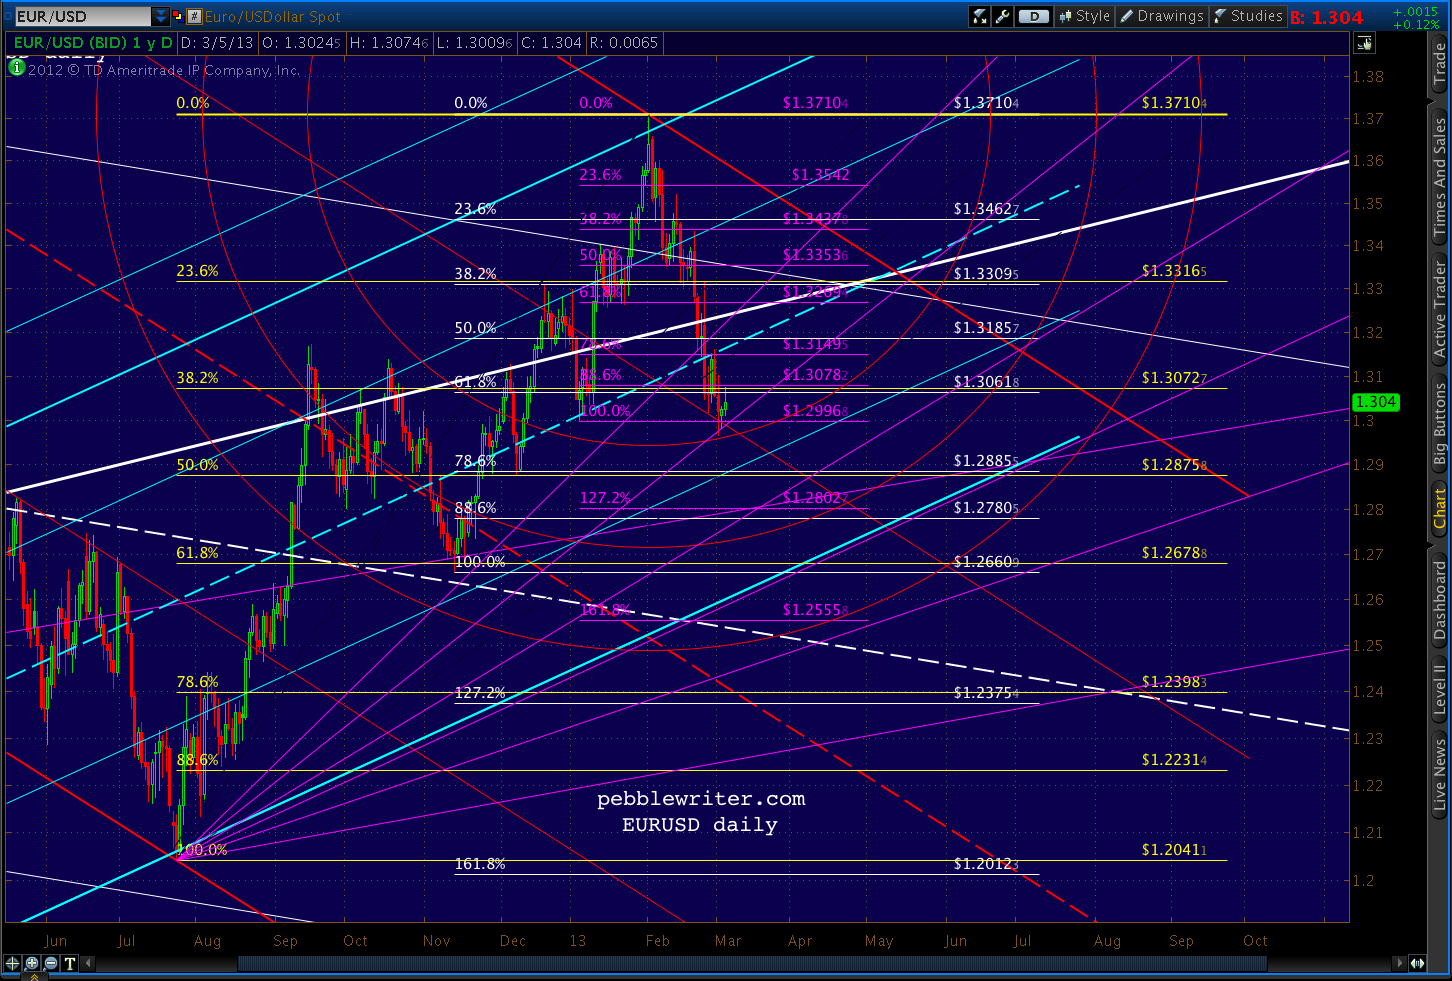Open the EUR/USD symbol dropdown arrow

(161, 16)
